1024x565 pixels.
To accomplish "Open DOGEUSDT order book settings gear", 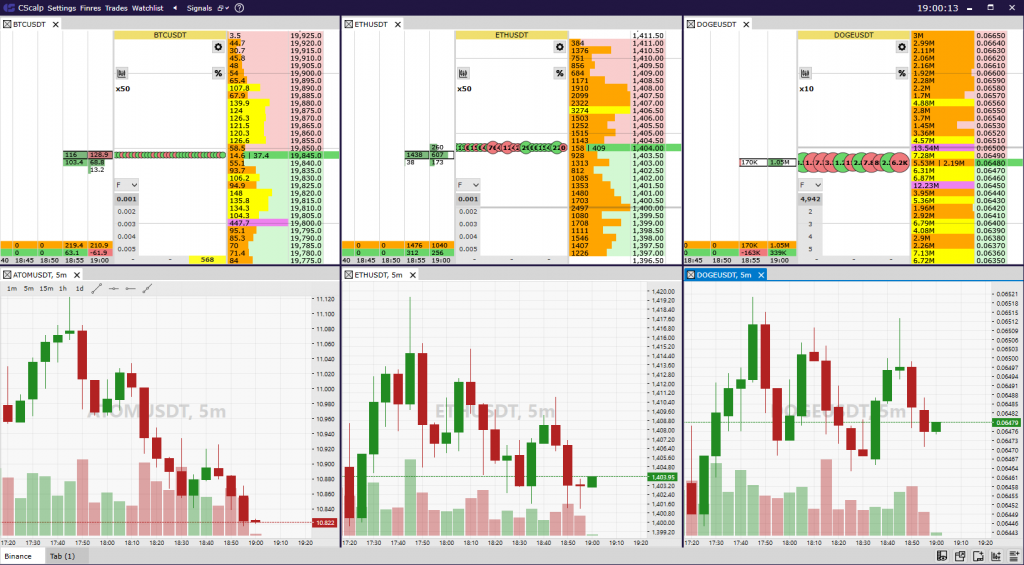I will [902, 47].
